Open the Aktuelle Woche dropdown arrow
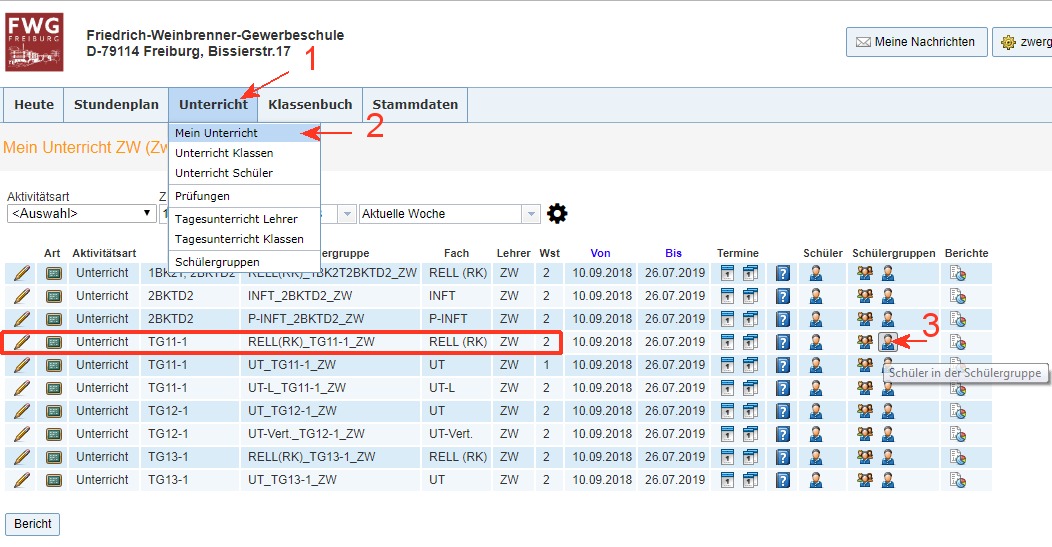The width and height of the screenshot is (1052, 547). pos(531,214)
